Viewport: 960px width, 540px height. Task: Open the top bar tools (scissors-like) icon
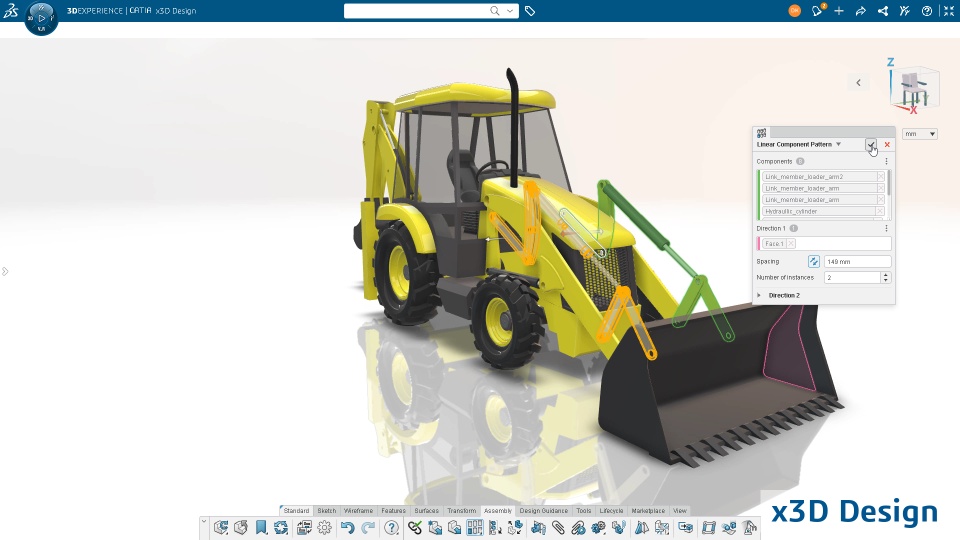[x=904, y=11]
